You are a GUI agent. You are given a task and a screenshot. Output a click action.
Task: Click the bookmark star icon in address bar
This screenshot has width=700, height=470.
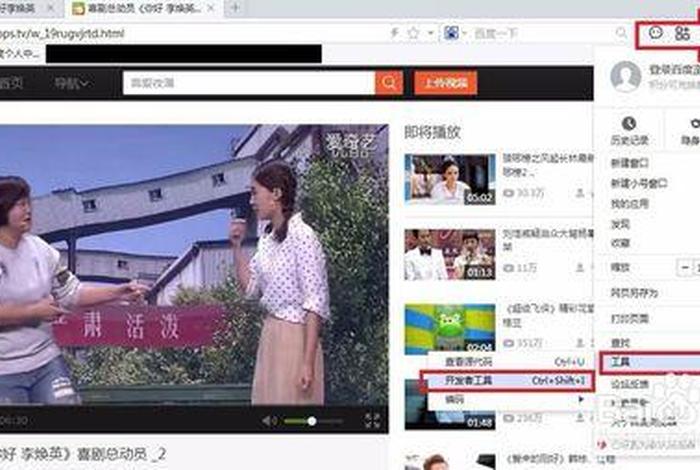413,33
